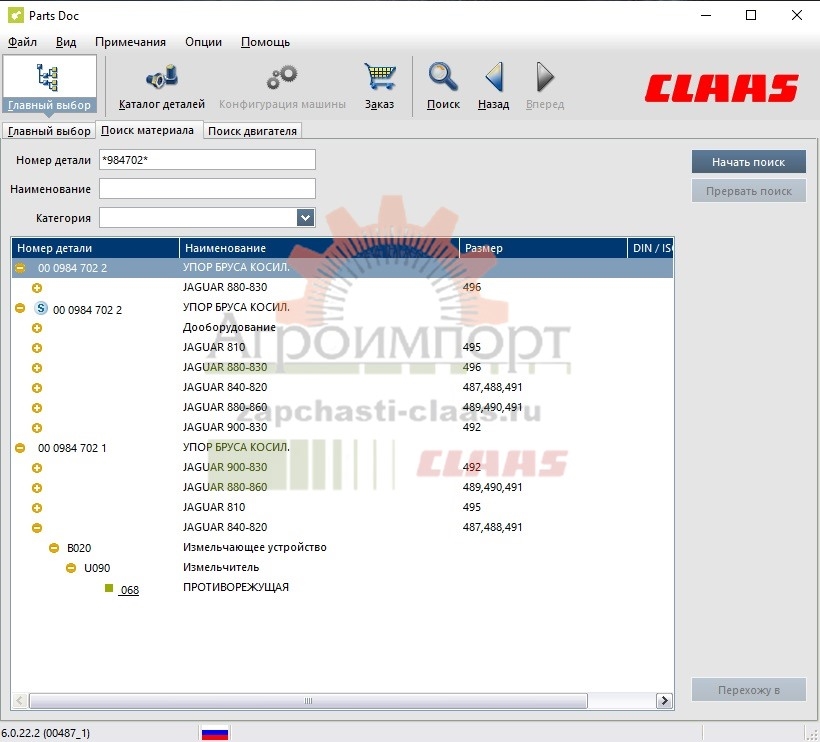
Task: Click the S supersession icon beside 00 0984 702 2
Action: pos(41,309)
